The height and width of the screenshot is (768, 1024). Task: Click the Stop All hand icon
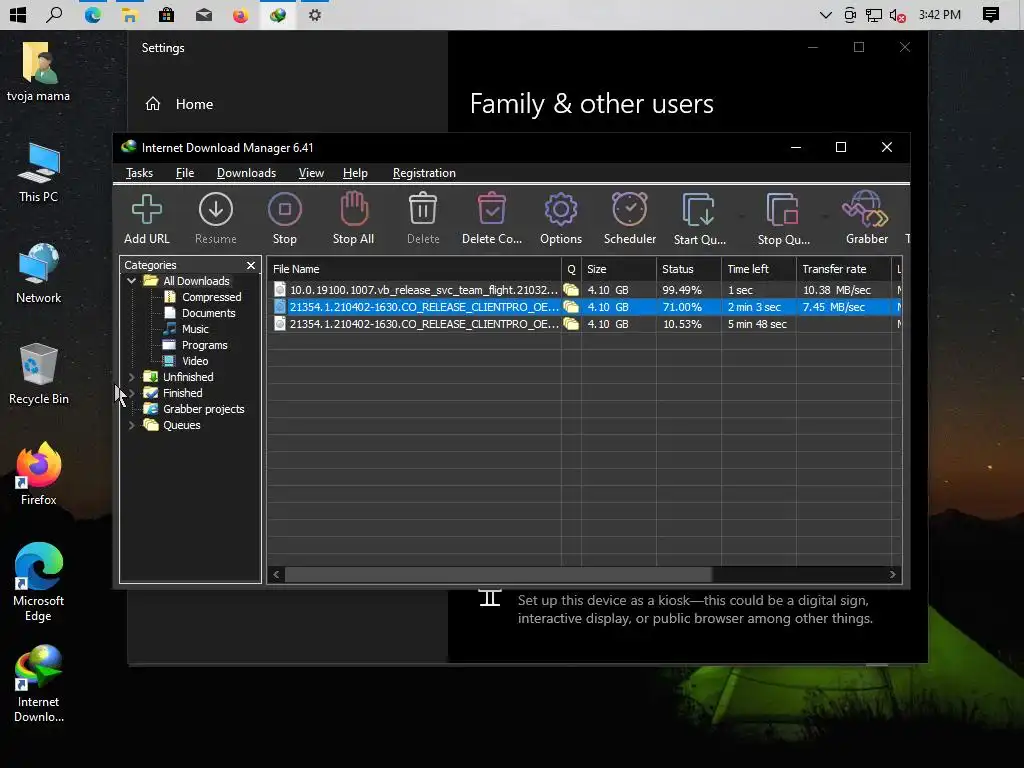353,218
